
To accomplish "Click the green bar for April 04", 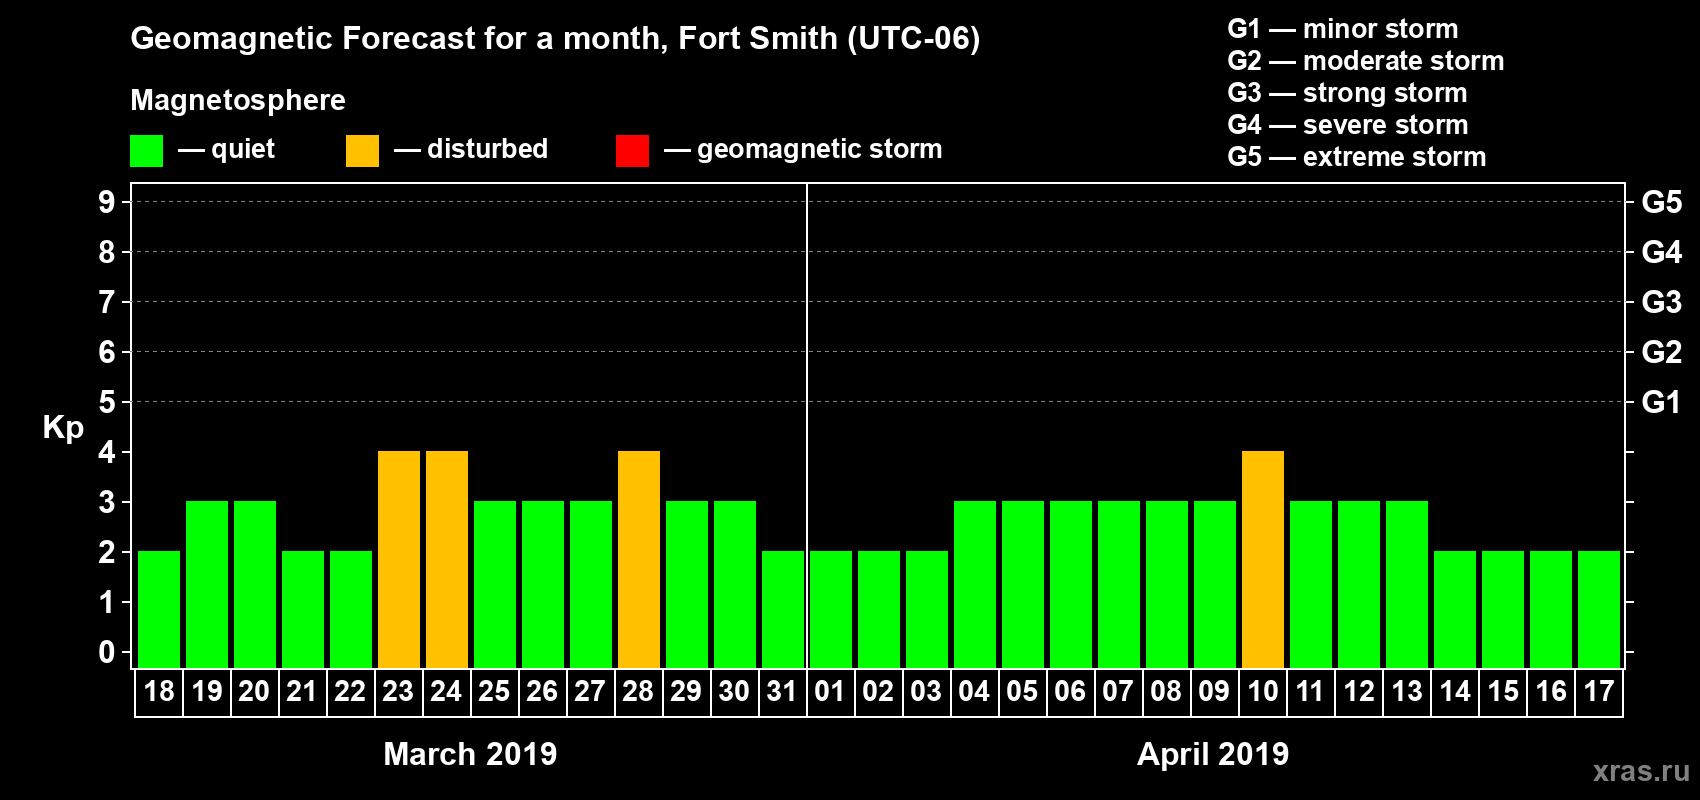I will [975, 585].
